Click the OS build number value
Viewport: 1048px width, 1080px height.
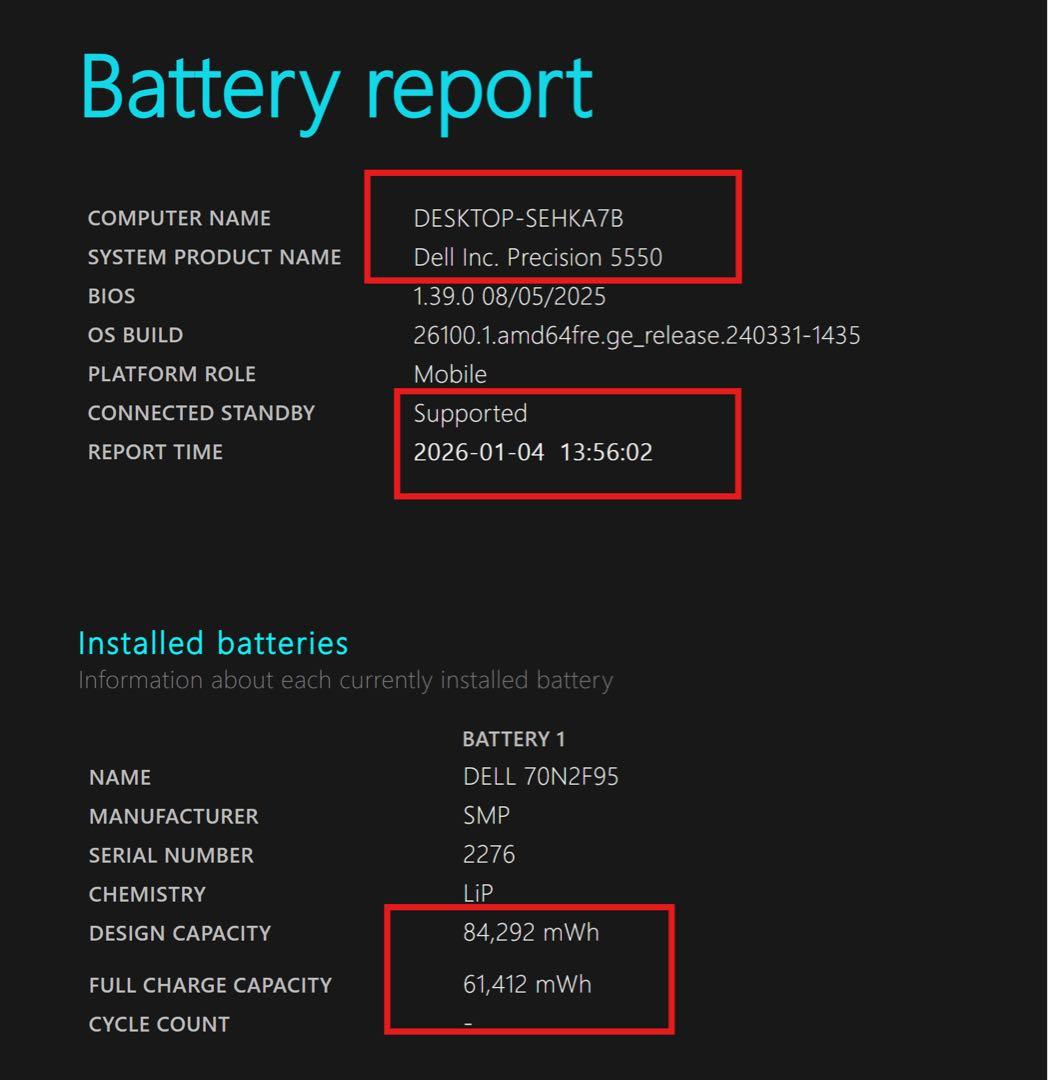(x=636, y=335)
